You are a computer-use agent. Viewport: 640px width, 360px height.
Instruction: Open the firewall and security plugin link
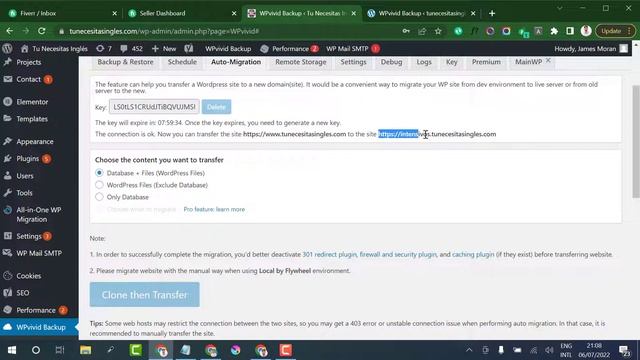[398, 254]
